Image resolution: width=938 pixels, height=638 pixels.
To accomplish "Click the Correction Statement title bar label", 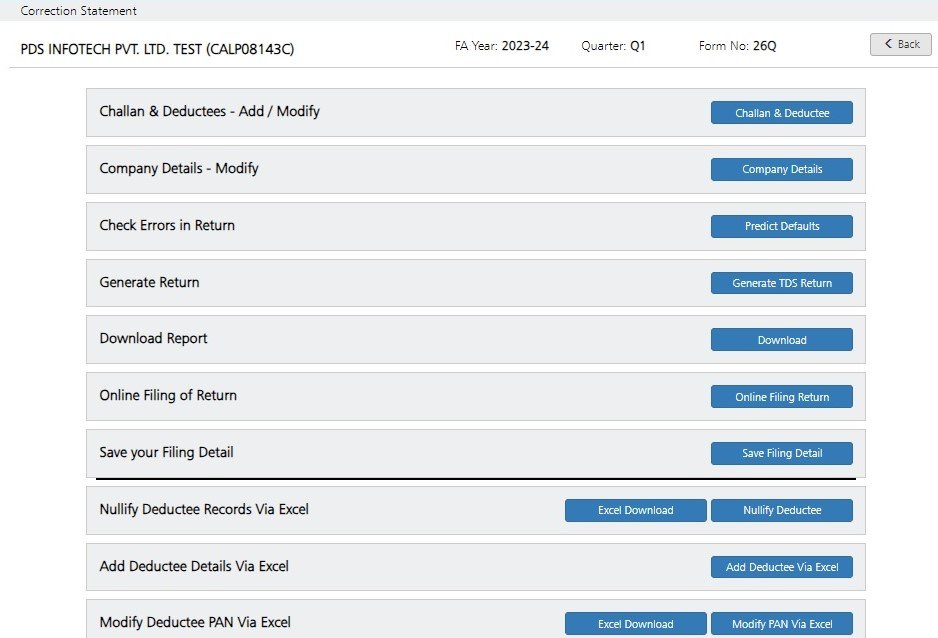I will (77, 11).
